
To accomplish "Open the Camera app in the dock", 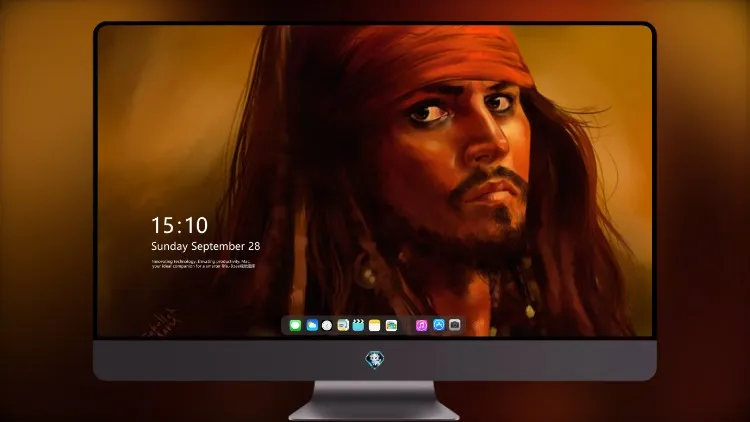I will coord(455,325).
